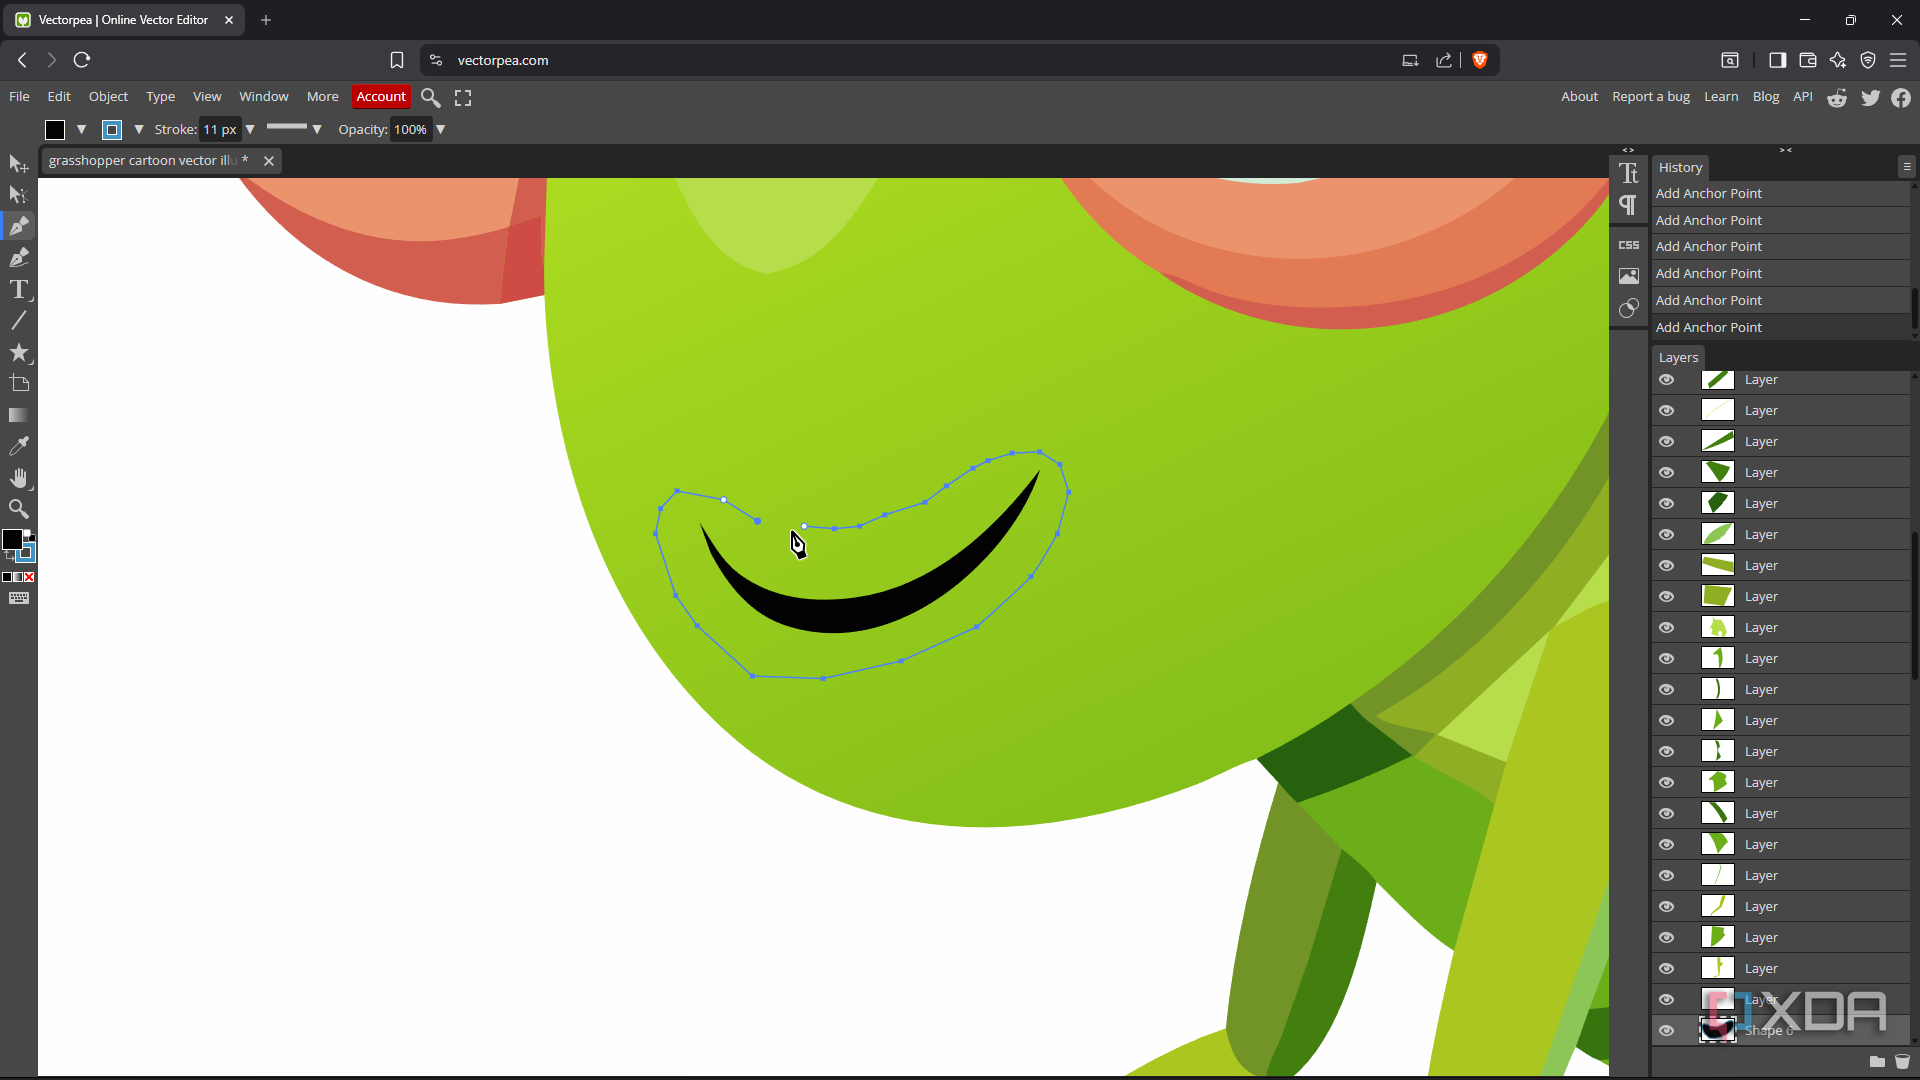Toggle visibility of fourth Layer row
Screen dimensions: 1920x1080
1666,473
